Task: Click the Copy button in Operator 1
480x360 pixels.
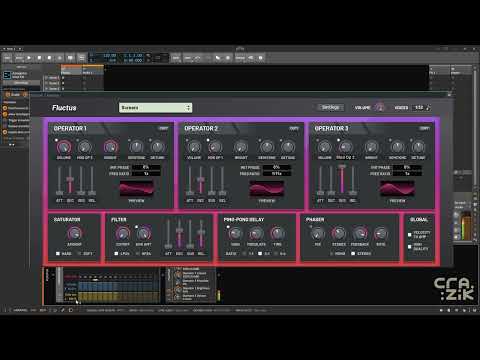Action: coord(163,128)
